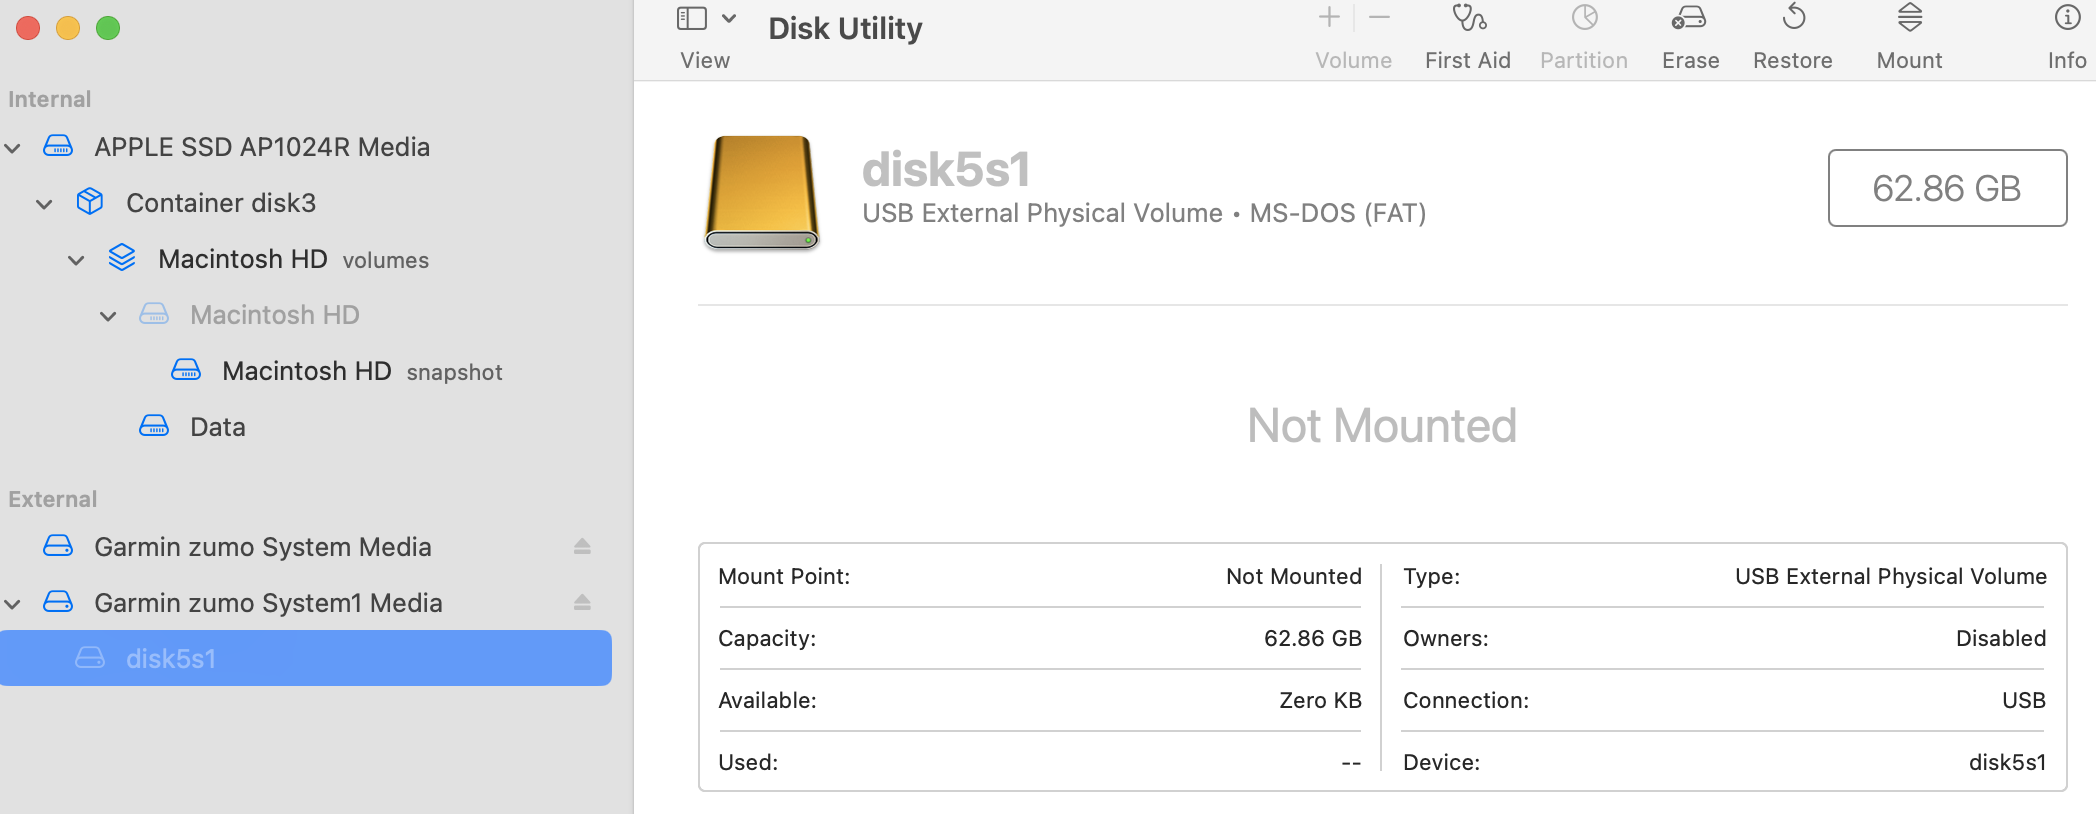Select the Macintosh HD snapshot item

pos(306,371)
